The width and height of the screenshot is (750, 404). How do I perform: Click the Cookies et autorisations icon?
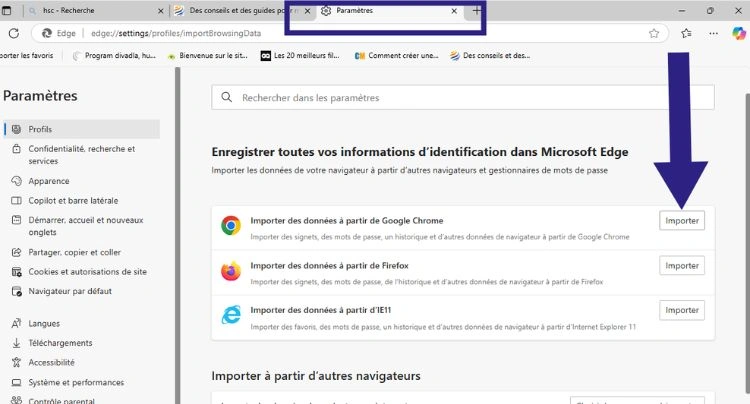[x=16, y=272]
